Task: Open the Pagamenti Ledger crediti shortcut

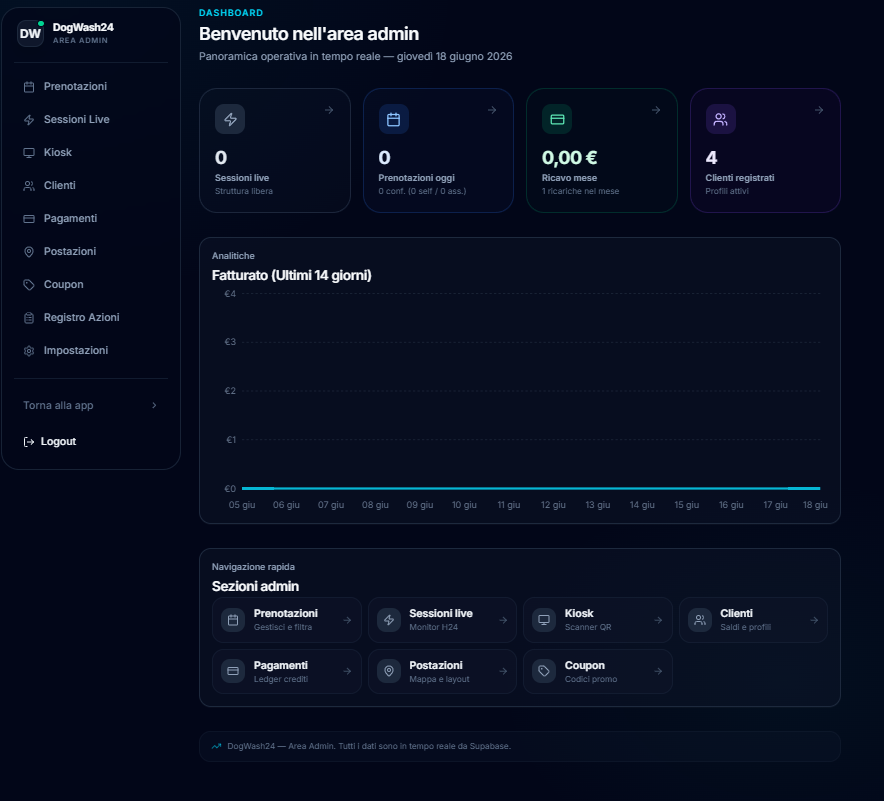Action: [286, 671]
